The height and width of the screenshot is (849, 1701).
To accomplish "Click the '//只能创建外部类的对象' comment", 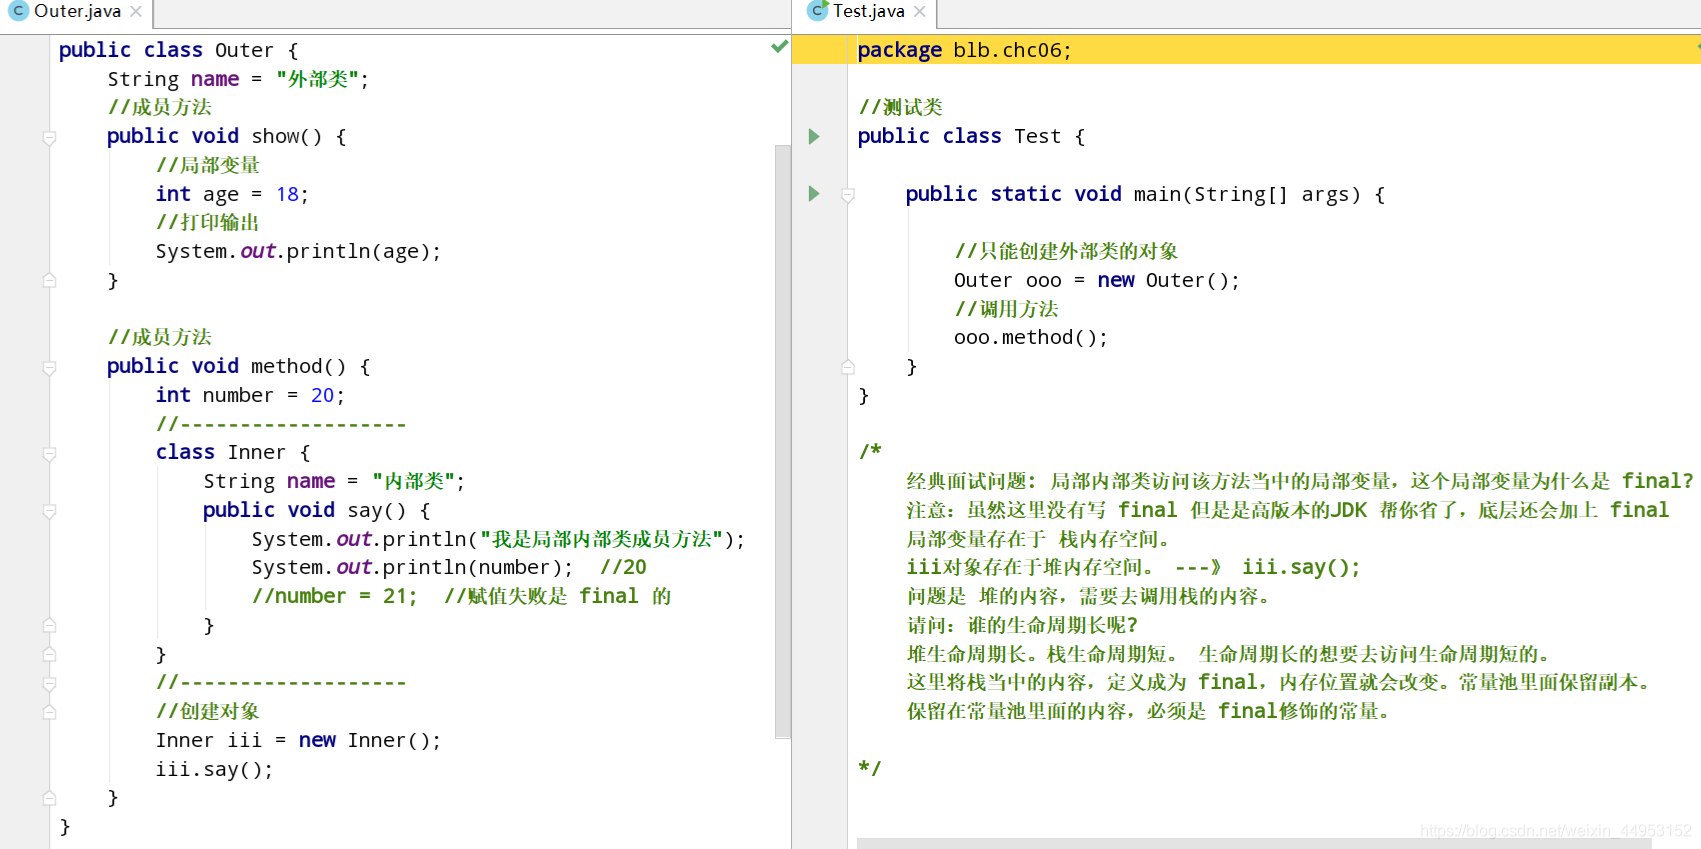I will 1066,251.
